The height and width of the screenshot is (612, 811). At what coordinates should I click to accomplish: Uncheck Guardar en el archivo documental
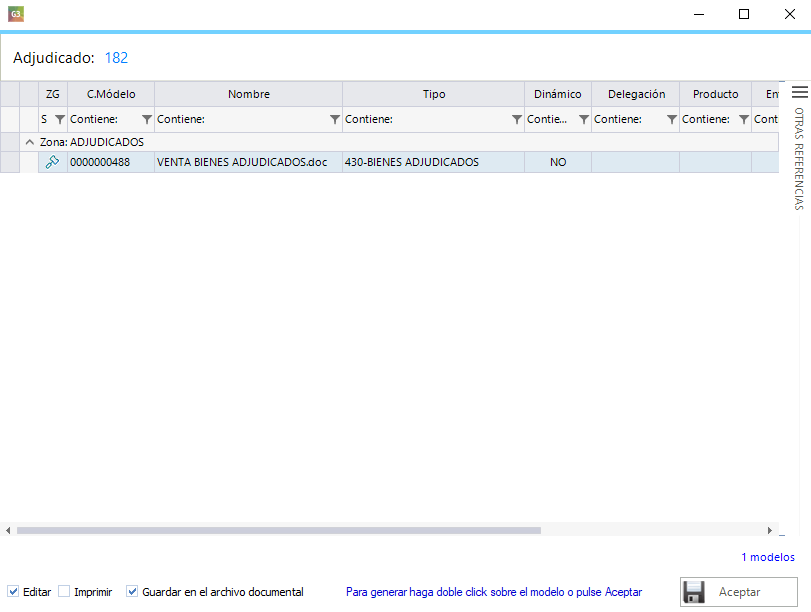click(x=132, y=591)
